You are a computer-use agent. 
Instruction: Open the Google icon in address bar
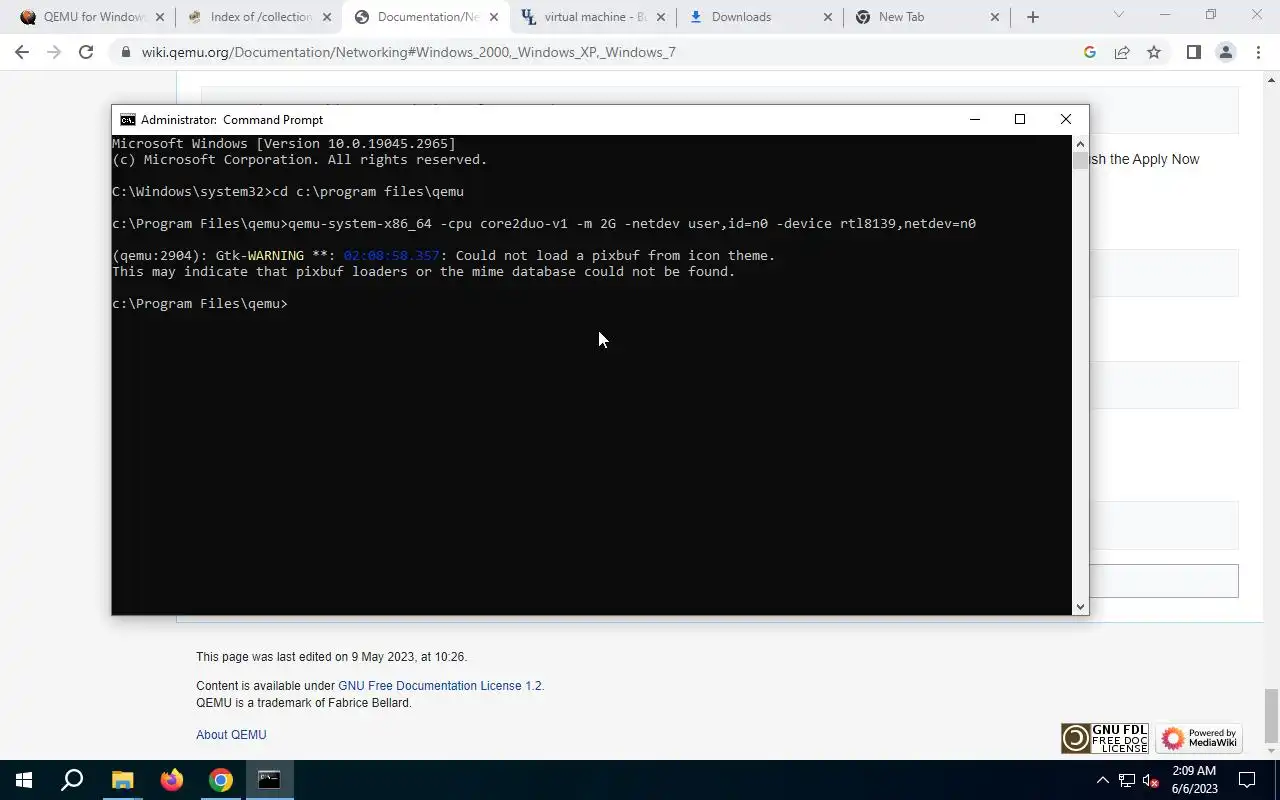(1090, 52)
